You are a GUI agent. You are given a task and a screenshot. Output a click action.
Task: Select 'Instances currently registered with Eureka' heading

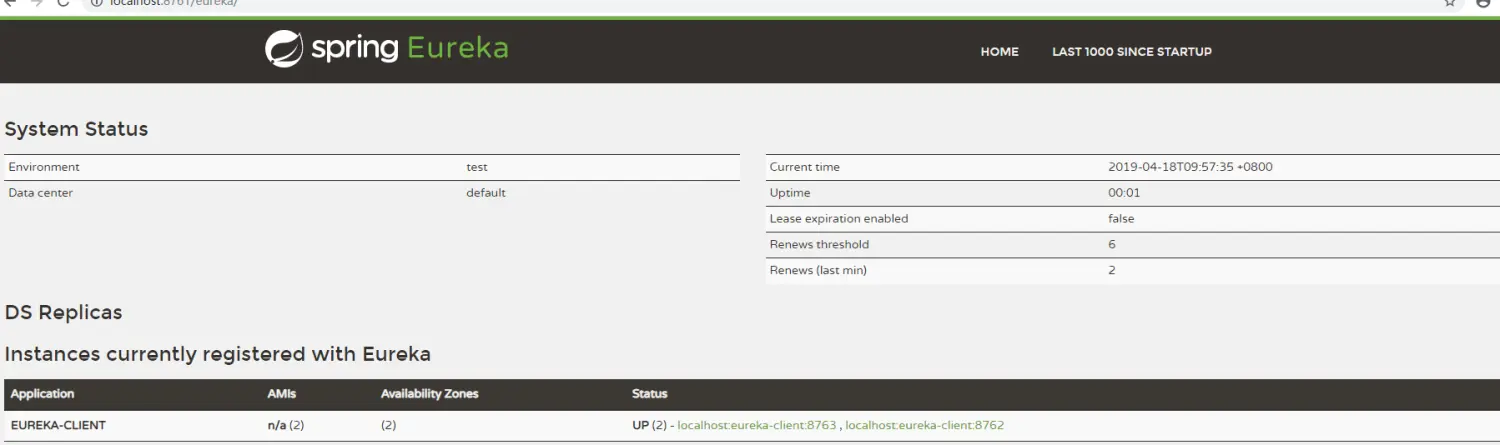point(218,354)
